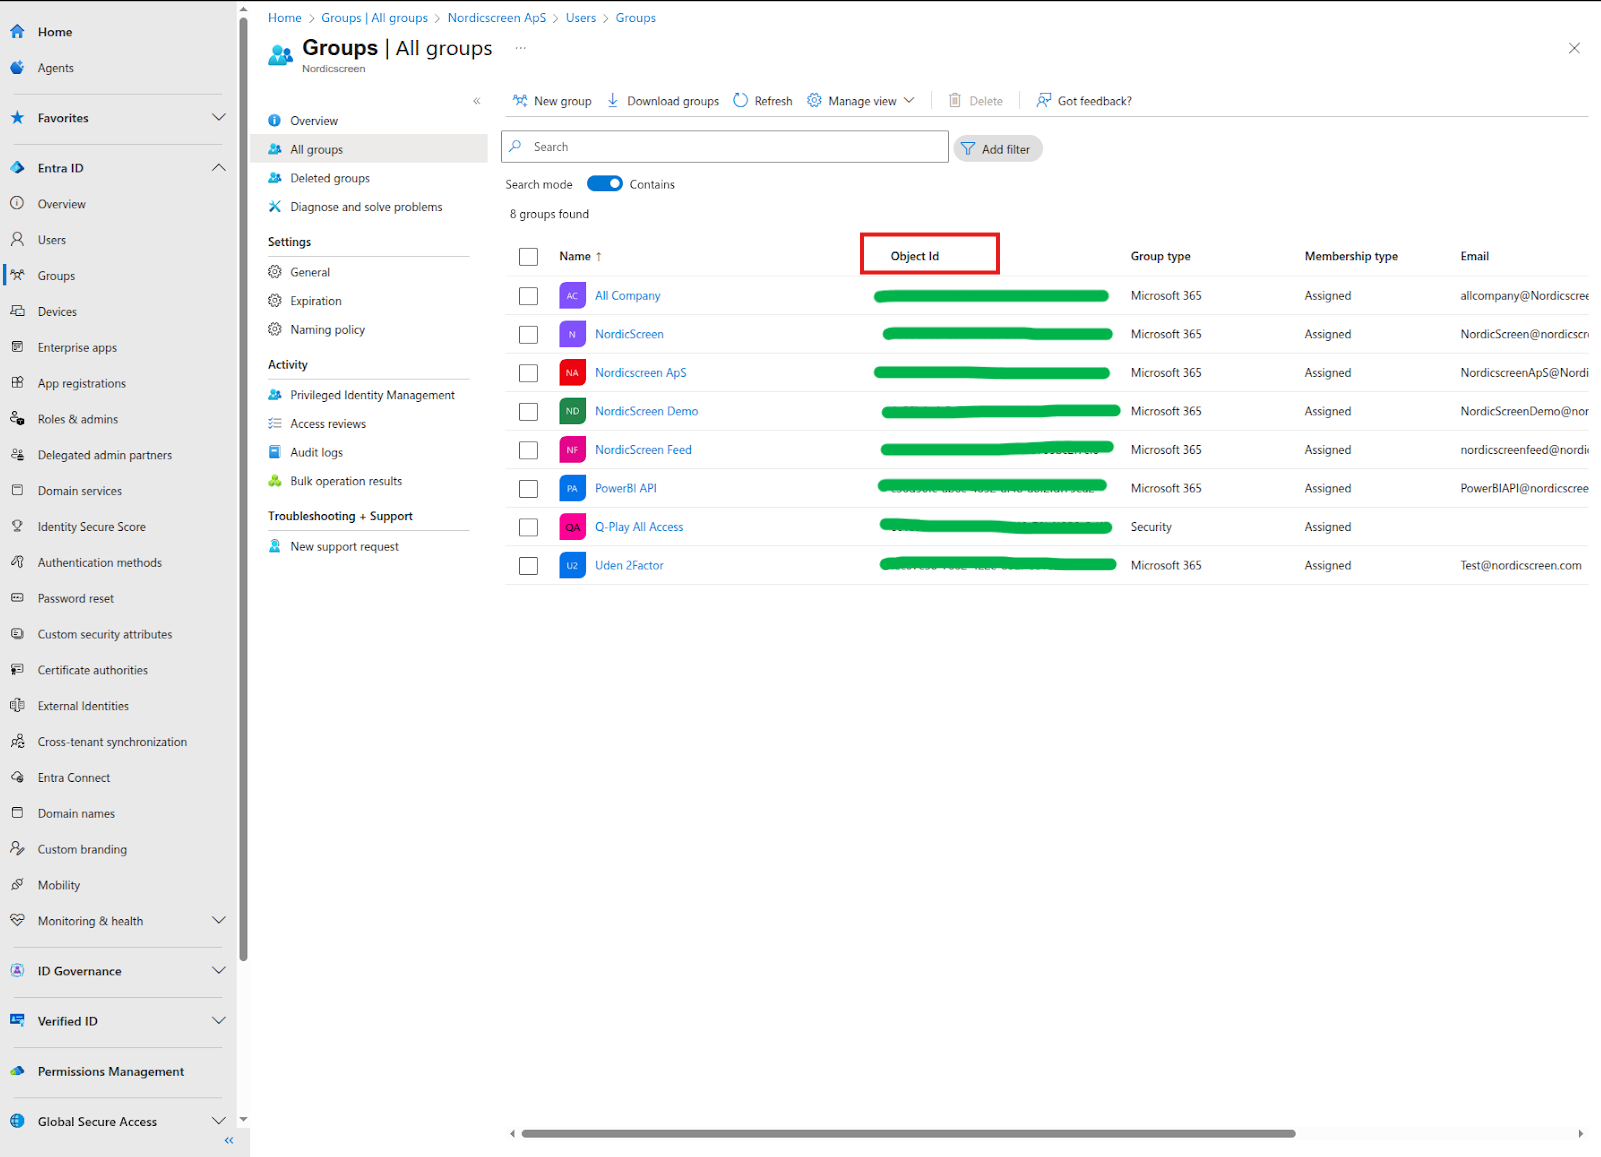Collapse the Entra ID section chevron

pyautogui.click(x=218, y=168)
